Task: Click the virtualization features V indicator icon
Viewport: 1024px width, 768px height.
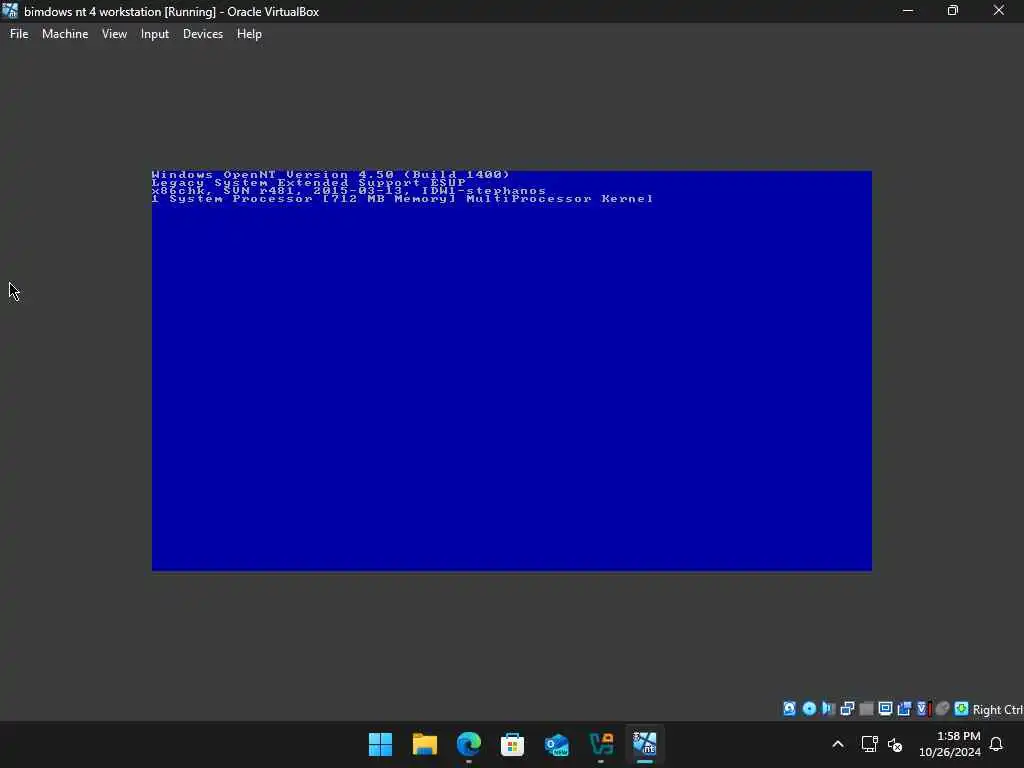Action: pyautogui.click(x=923, y=709)
